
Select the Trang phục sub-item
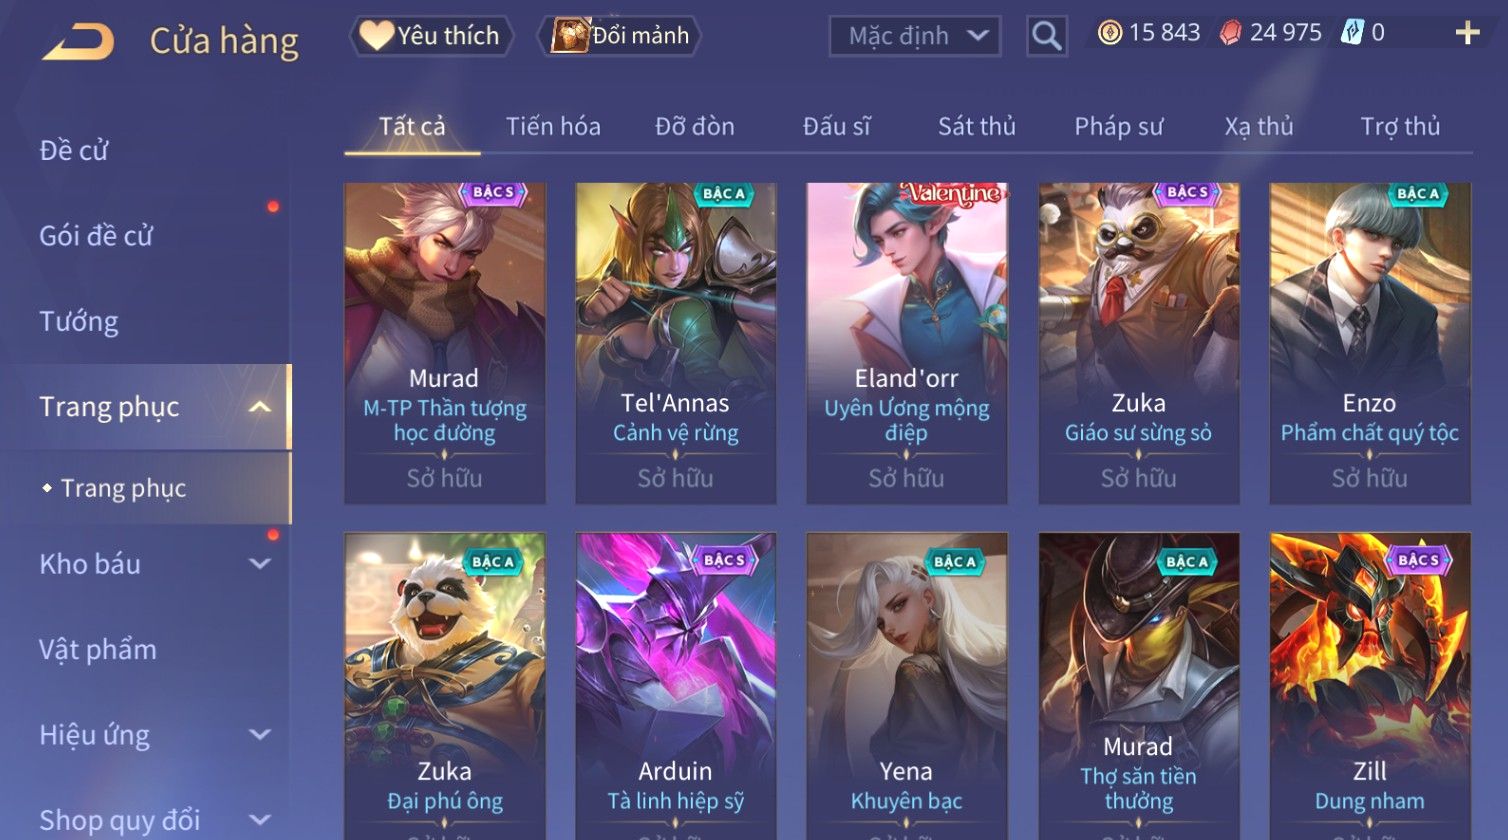pyautogui.click(x=123, y=488)
